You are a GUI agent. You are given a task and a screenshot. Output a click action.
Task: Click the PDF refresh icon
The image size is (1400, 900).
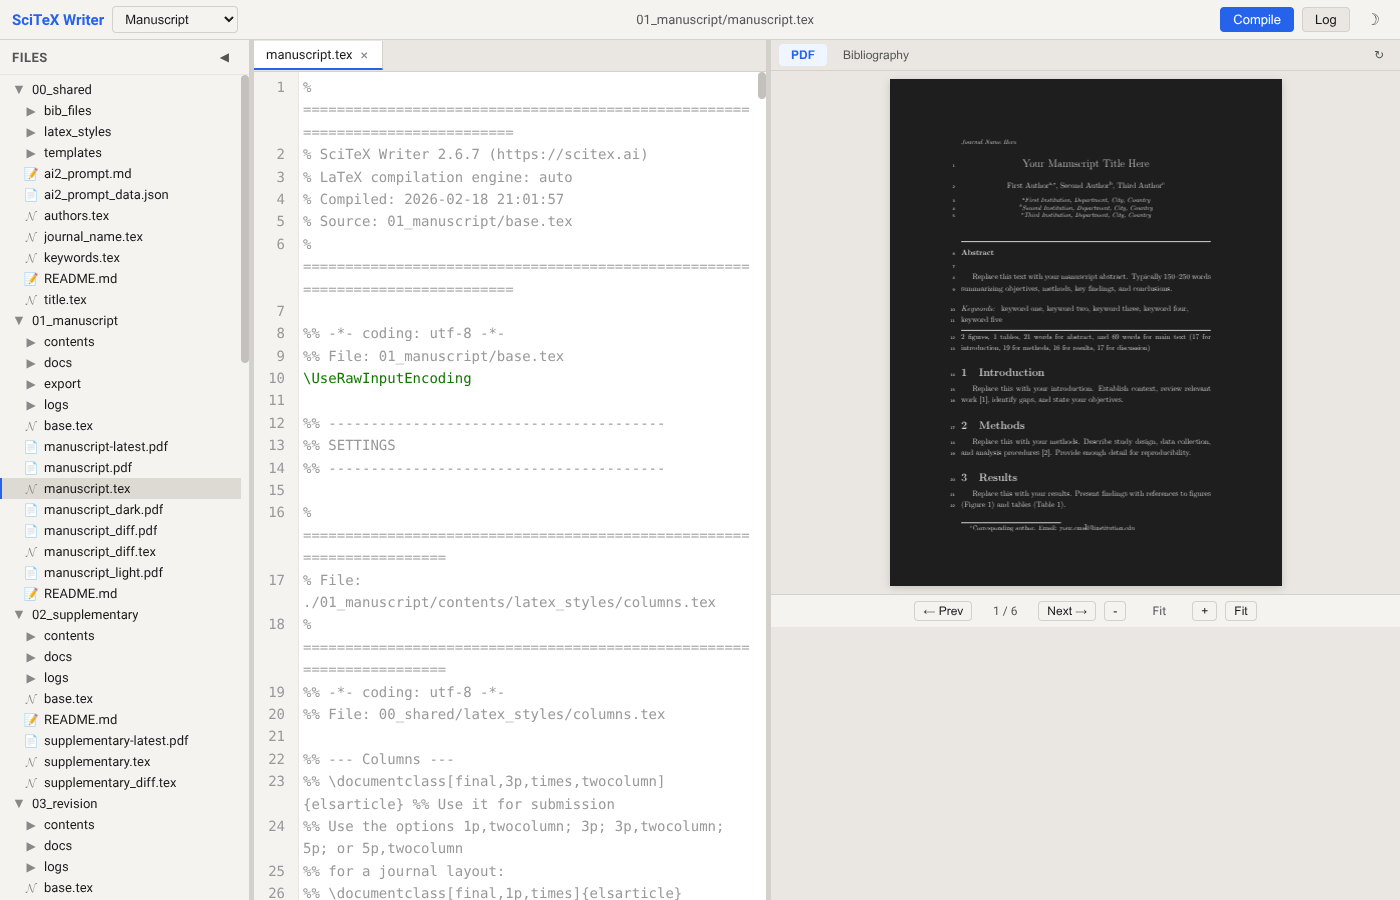[x=1379, y=55]
